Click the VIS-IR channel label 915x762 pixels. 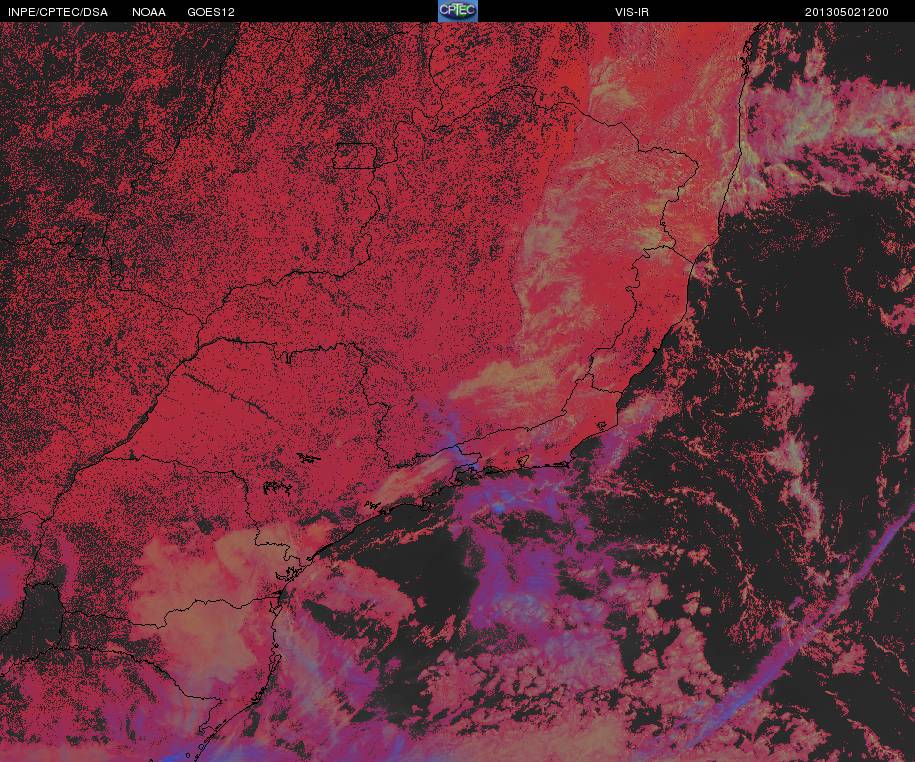631,12
